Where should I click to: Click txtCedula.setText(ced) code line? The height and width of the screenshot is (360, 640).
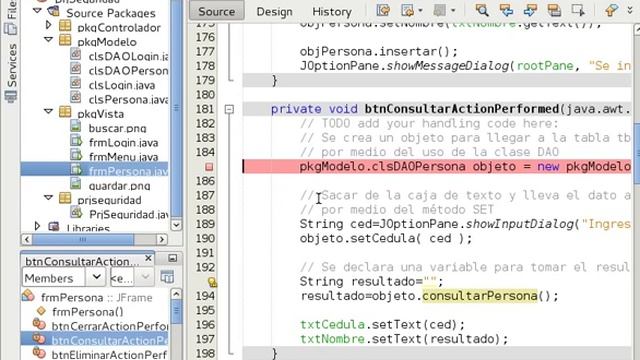[x=382, y=325]
